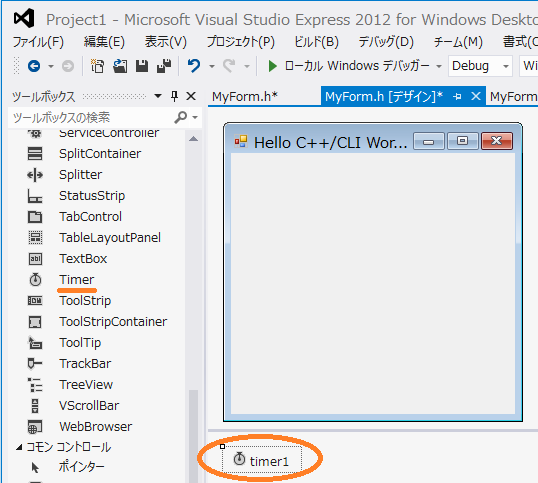Select the ポインター label in toolbox
The image size is (538, 483).
[x=81, y=467]
